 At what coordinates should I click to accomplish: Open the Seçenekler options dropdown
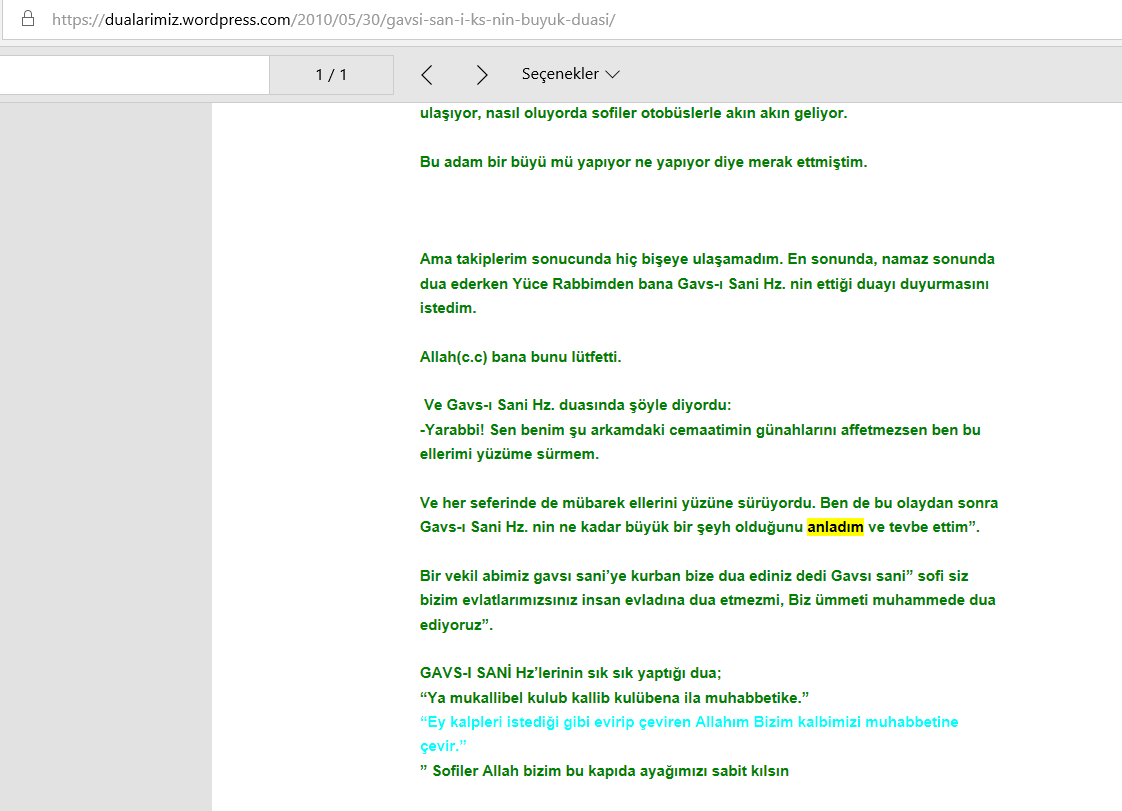click(570, 74)
